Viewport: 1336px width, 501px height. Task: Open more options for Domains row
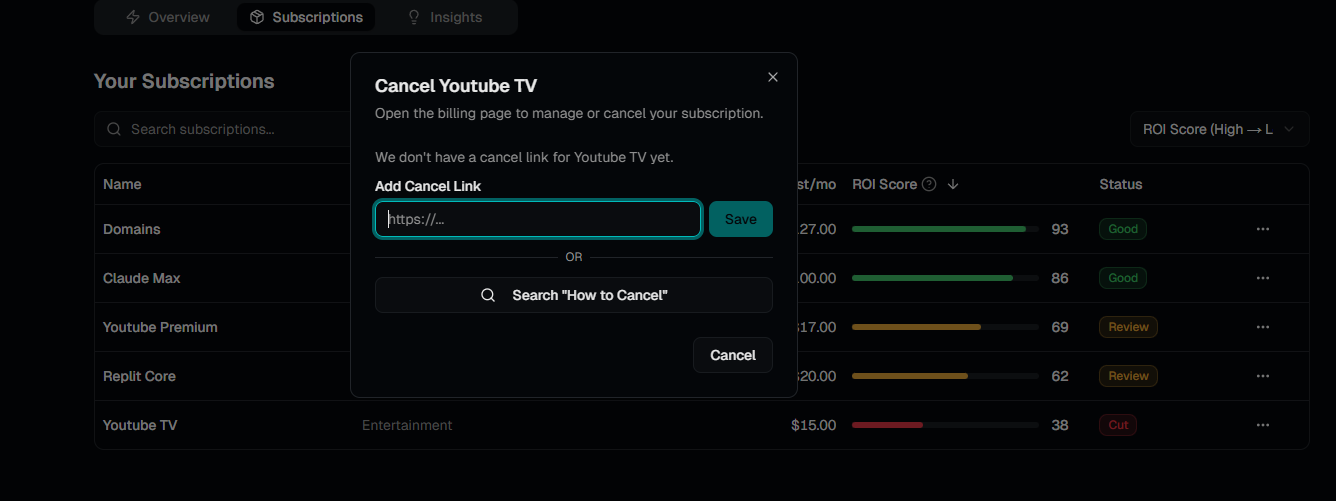click(x=1263, y=229)
